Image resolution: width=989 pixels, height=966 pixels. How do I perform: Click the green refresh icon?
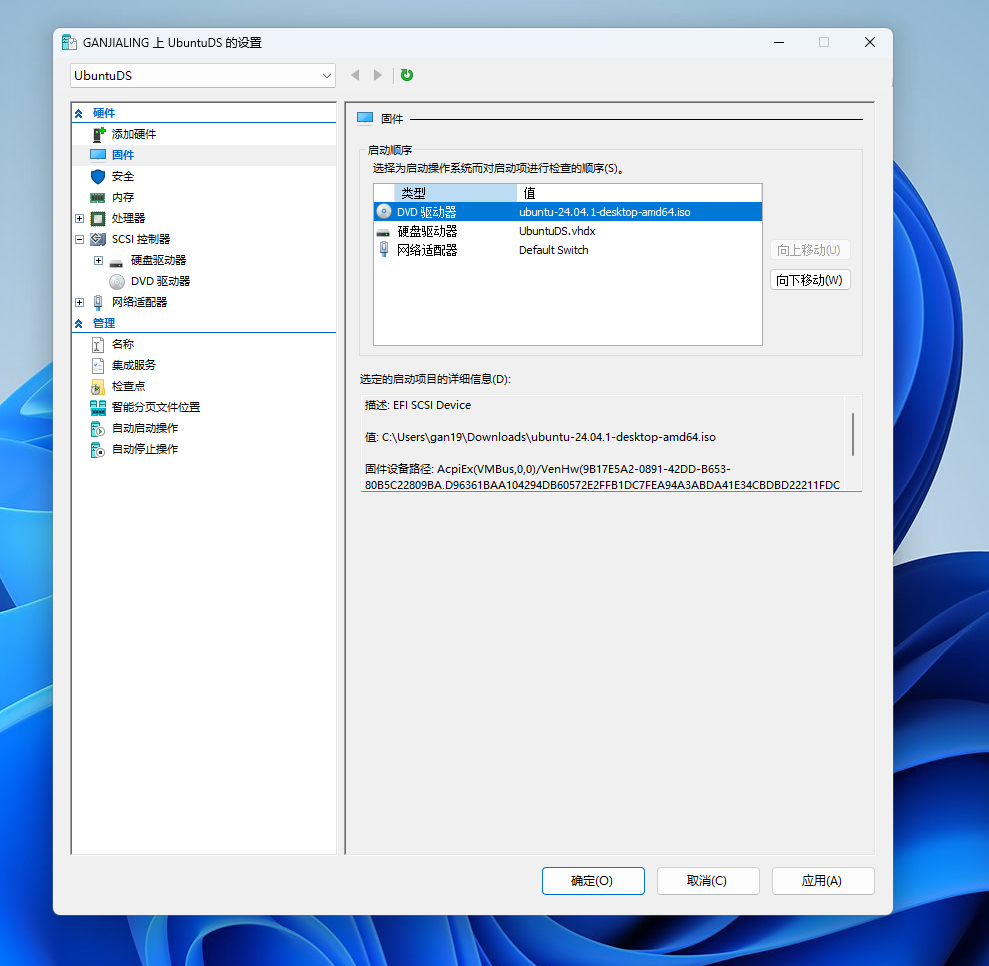point(407,75)
